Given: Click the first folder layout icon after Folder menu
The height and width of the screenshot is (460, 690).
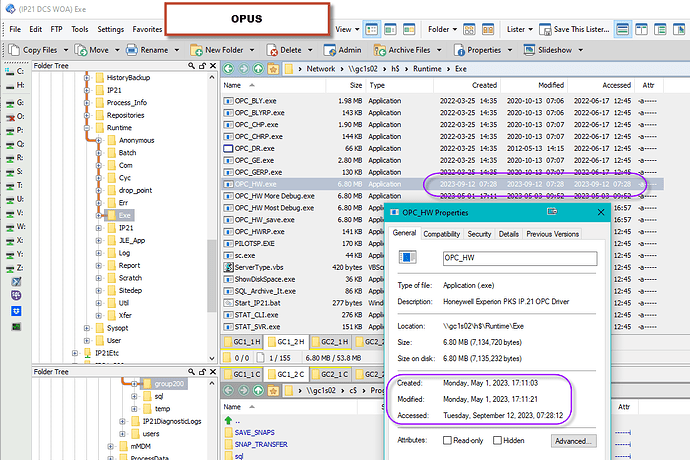Looking at the screenshot, I should coord(469,29).
